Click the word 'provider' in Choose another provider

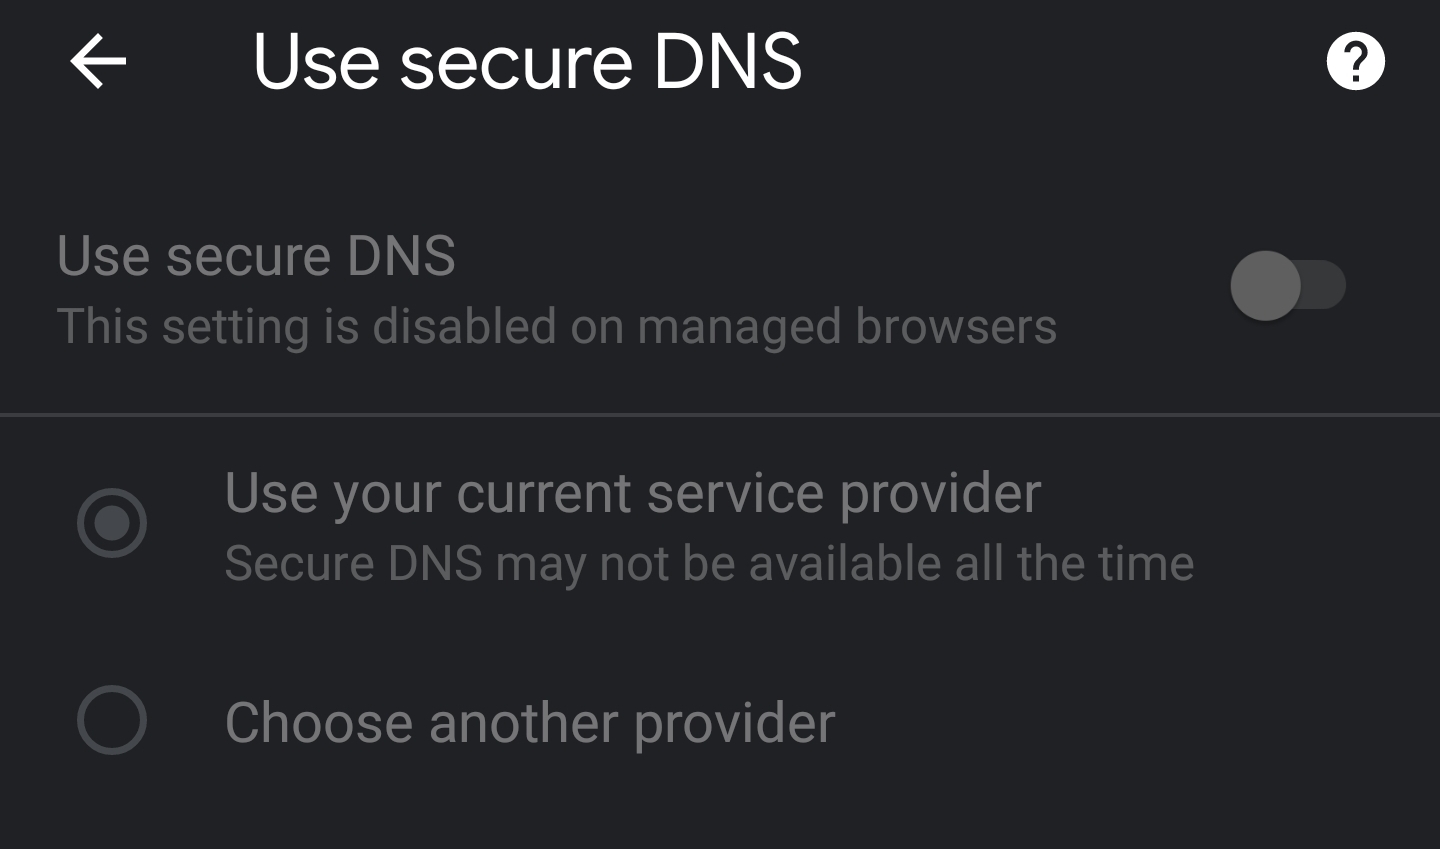(x=734, y=723)
